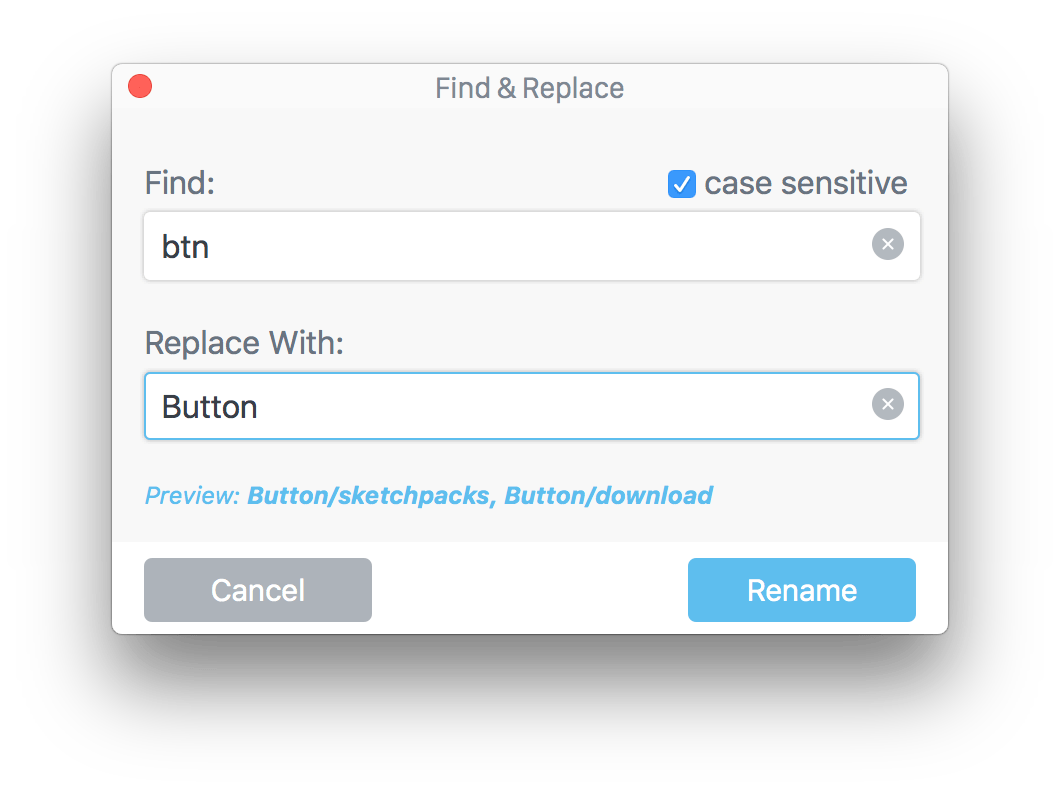The image size is (1060, 794).
Task: Place cursor on the "Button" replacement text
Action: pos(210,407)
